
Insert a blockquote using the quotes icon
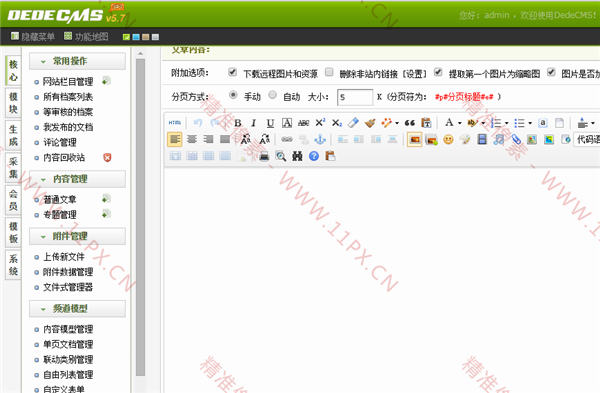pyautogui.click(x=410, y=123)
